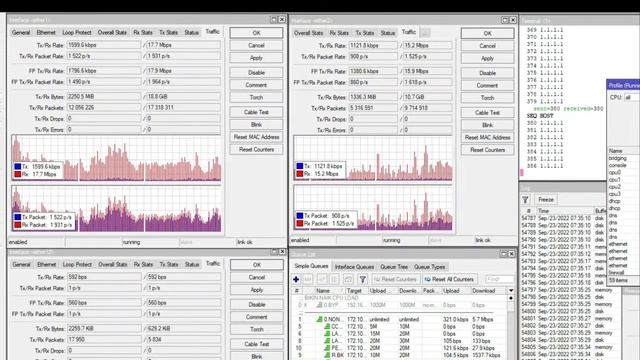Click the disable cross icon in Queue List

[334, 279]
